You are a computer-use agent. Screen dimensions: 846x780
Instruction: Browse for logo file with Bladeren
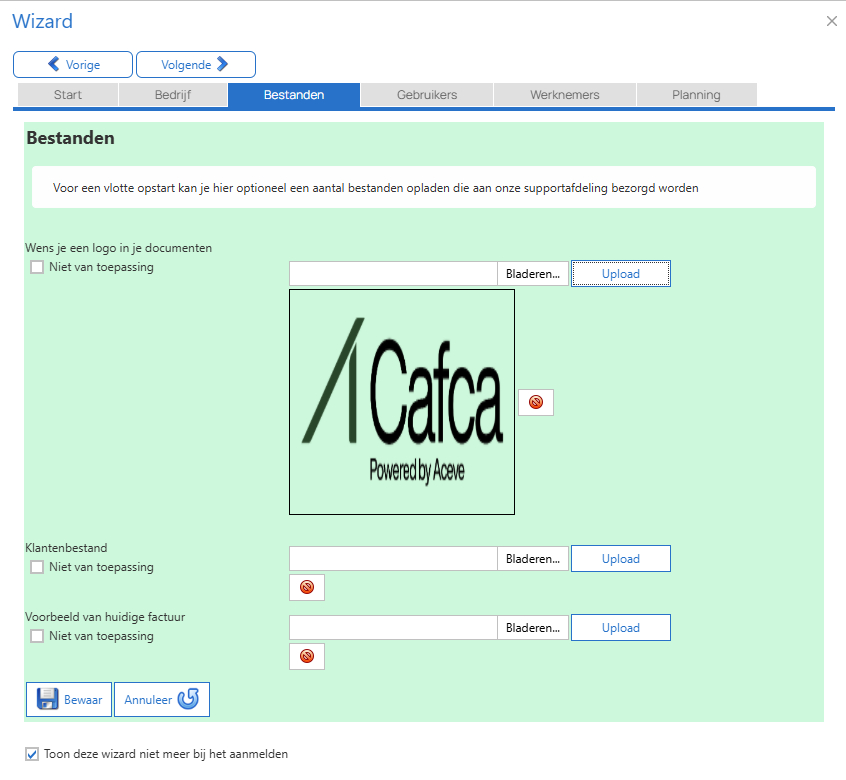click(x=533, y=273)
